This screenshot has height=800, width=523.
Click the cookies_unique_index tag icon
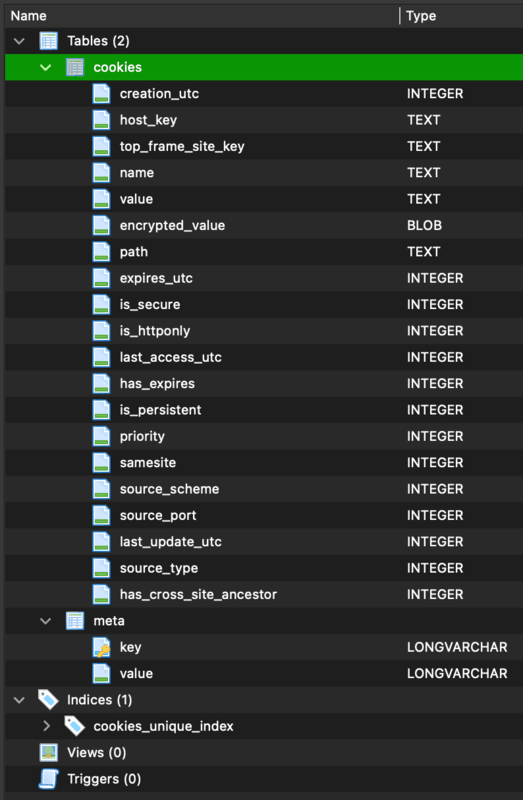[75, 726]
